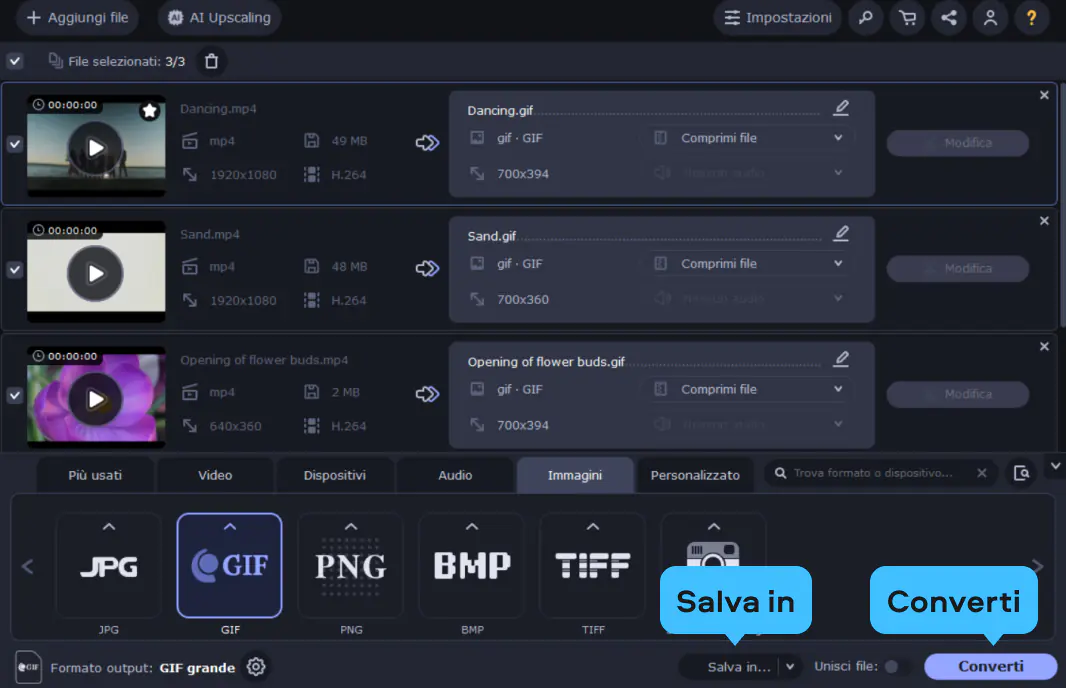The width and height of the screenshot is (1066, 688).
Task: Open the Comprimi file dropdown for Sand.gif
Action: click(744, 263)
